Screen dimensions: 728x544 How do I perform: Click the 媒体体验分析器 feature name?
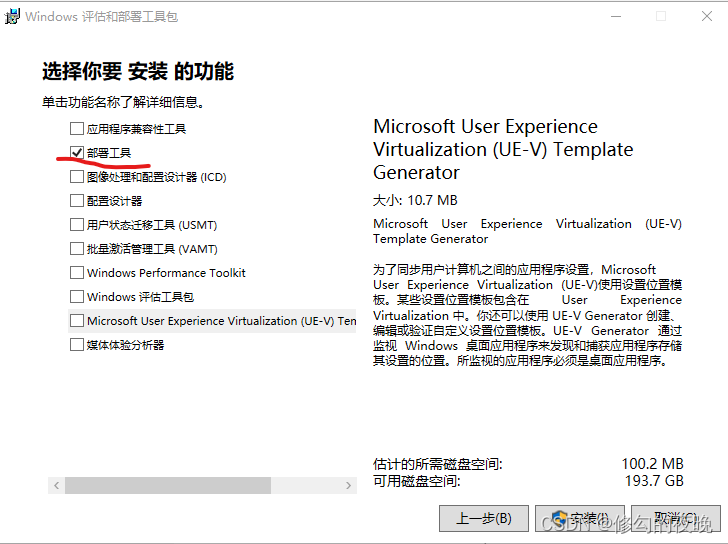[x=125, y=345]
